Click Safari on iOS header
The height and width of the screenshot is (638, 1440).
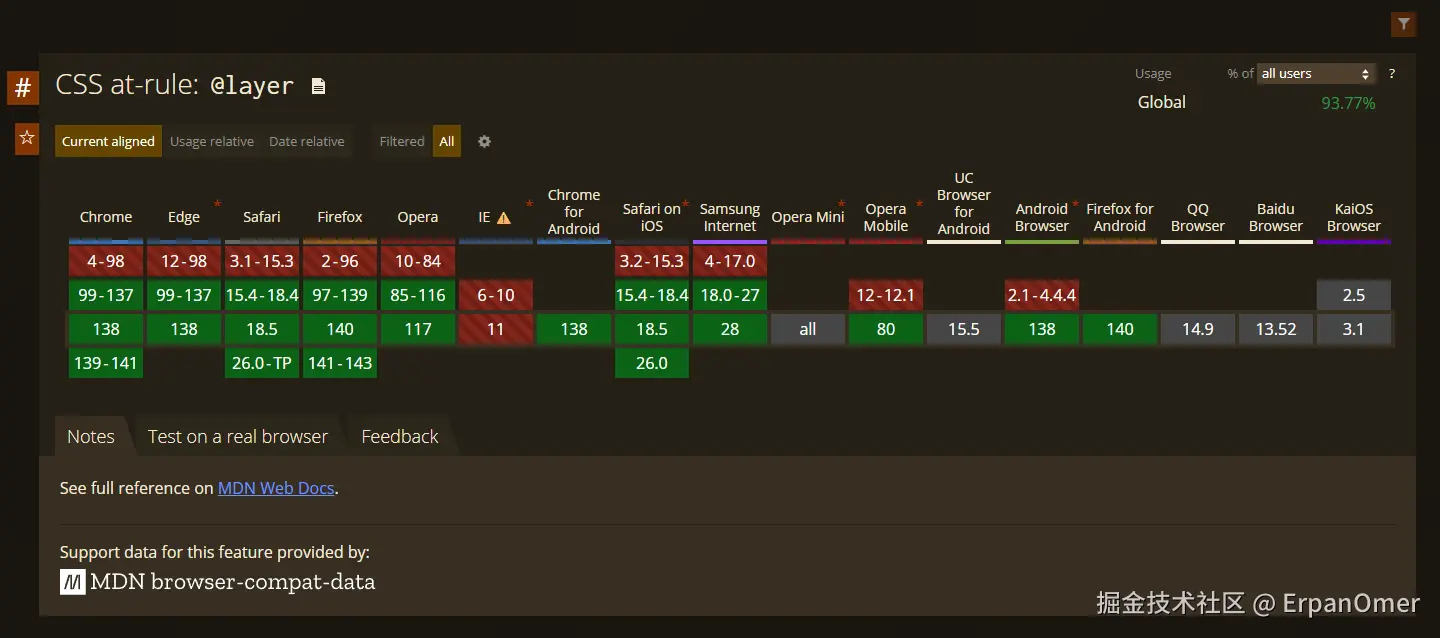[652, 217]
